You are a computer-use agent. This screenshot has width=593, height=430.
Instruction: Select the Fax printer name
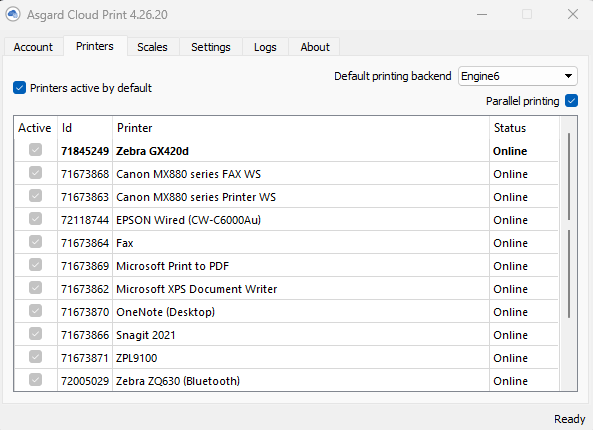click(125, 243)
